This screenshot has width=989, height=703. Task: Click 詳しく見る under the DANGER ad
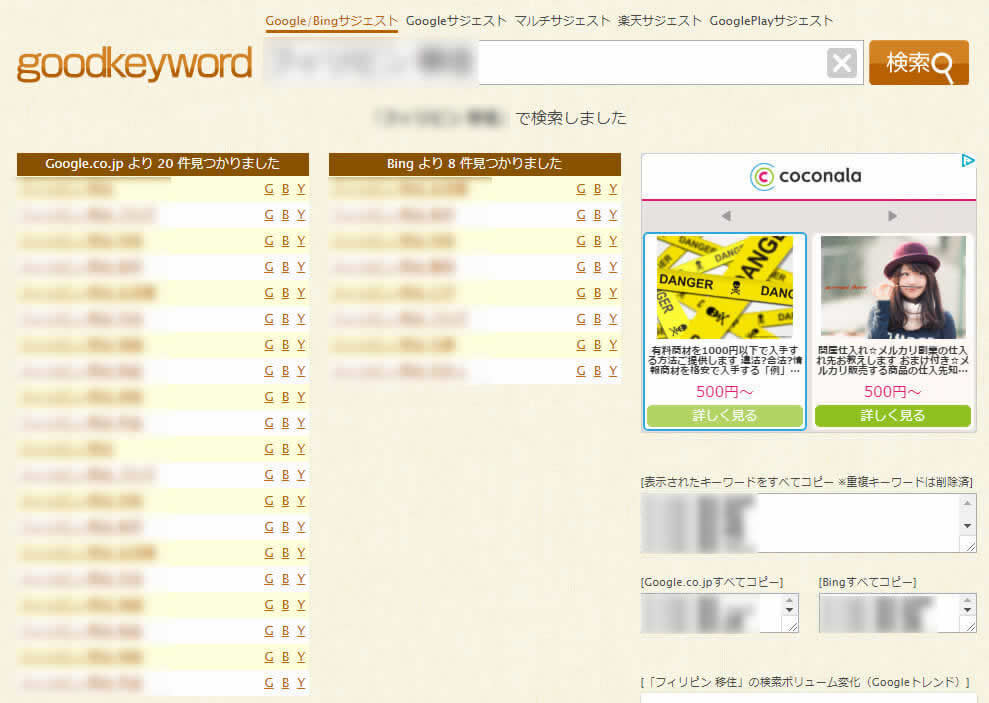pyautogui.click(x=725, y=415)
